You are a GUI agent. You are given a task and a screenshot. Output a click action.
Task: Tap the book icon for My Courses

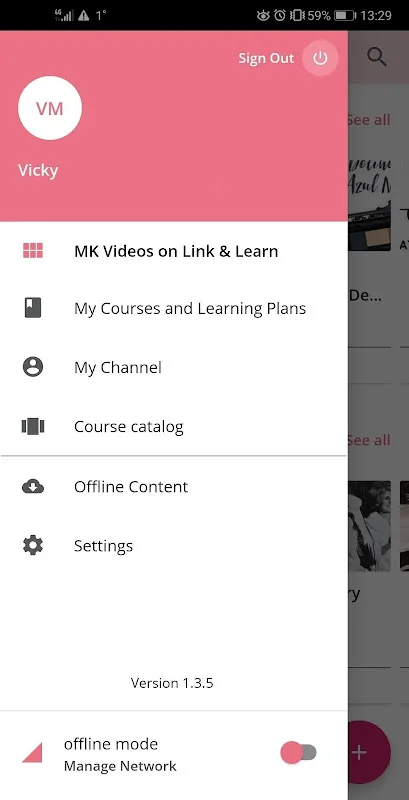(x=33, y=308)
